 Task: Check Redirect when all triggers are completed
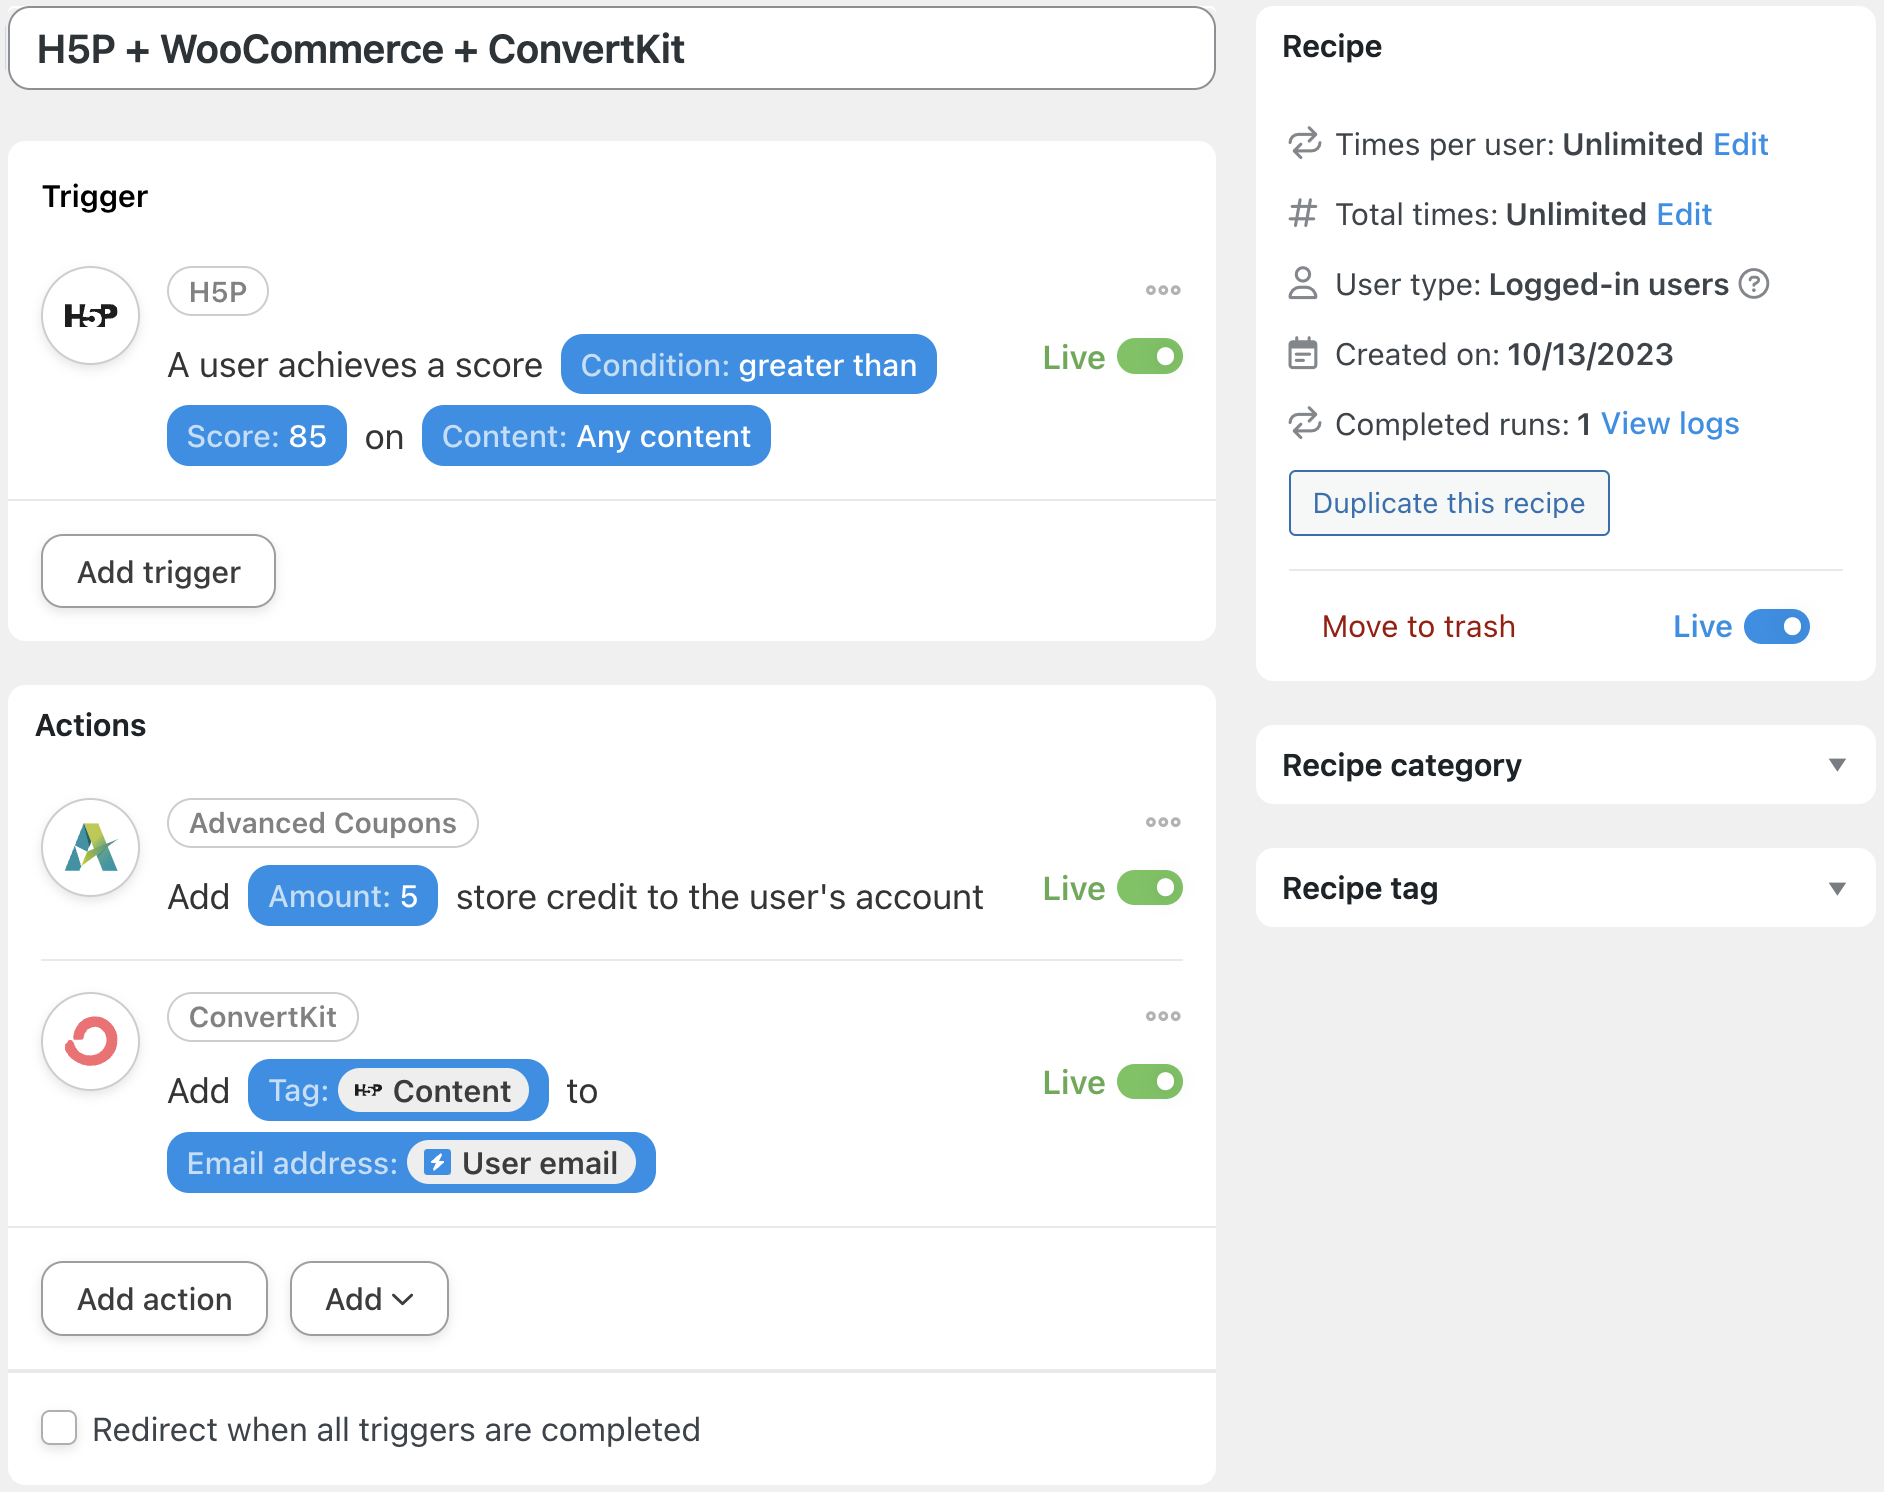point(59,1428)
